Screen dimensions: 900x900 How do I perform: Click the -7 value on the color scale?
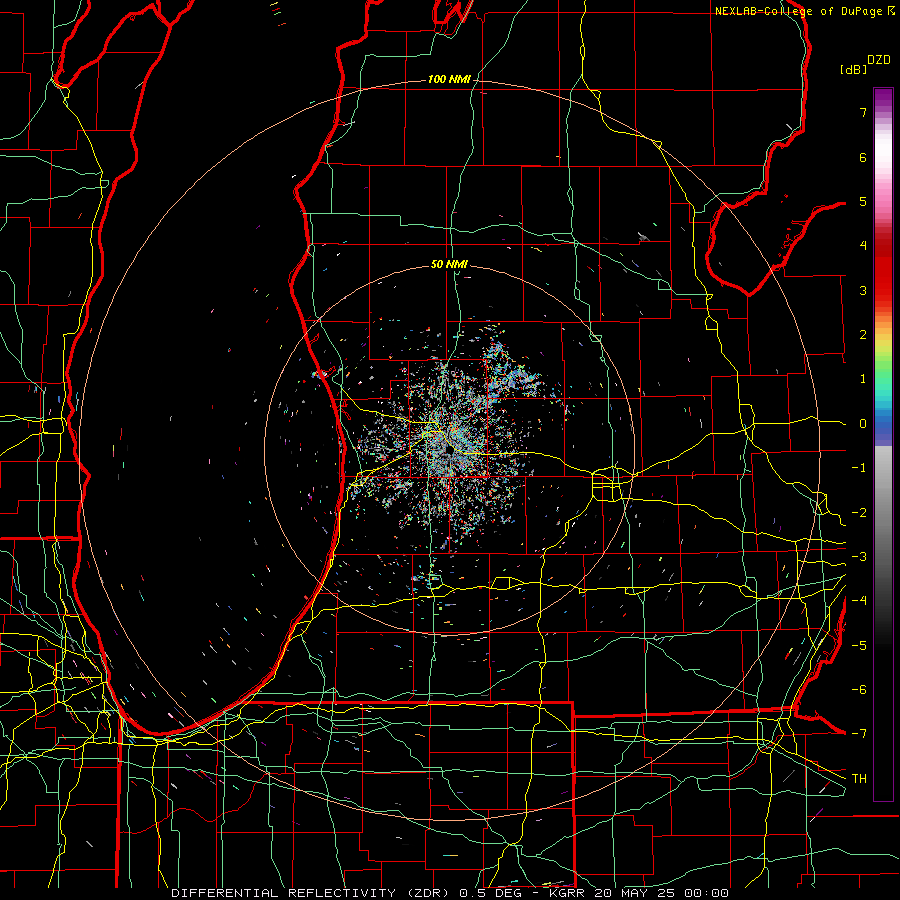[x=859, y=734]
